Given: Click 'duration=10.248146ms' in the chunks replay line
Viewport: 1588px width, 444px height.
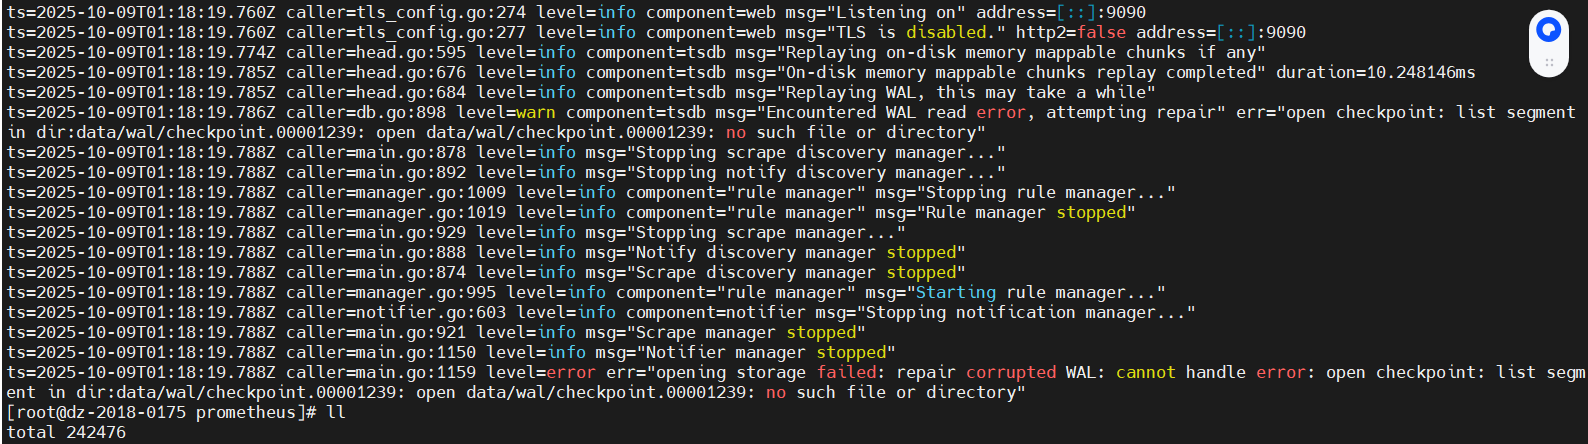Looking at the screenshot, I should [1375, 72].
